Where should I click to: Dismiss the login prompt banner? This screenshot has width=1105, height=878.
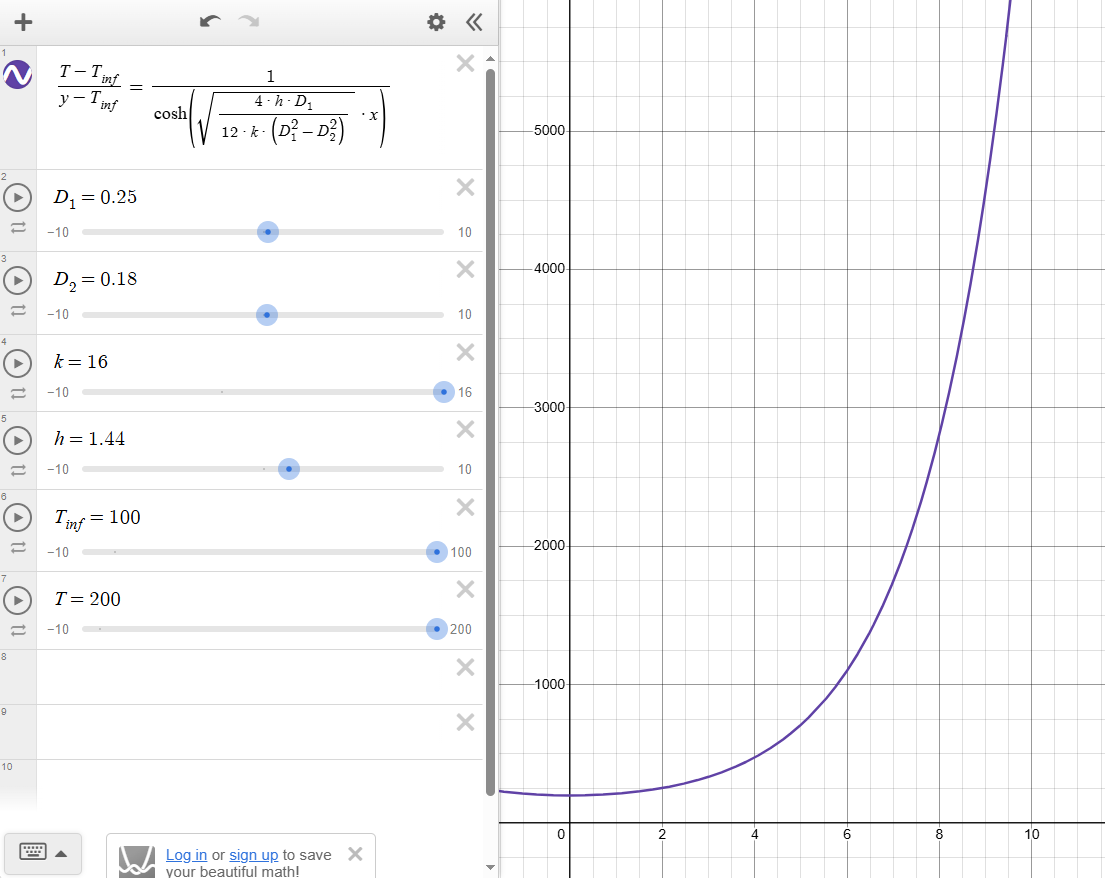click(x=354, y=855)
